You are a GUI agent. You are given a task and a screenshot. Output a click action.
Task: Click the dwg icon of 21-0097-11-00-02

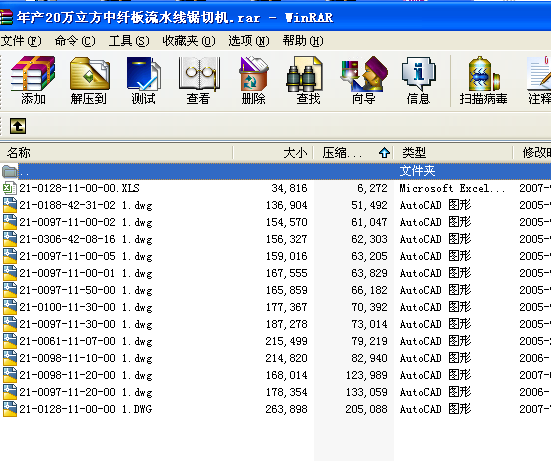point(9,222)
